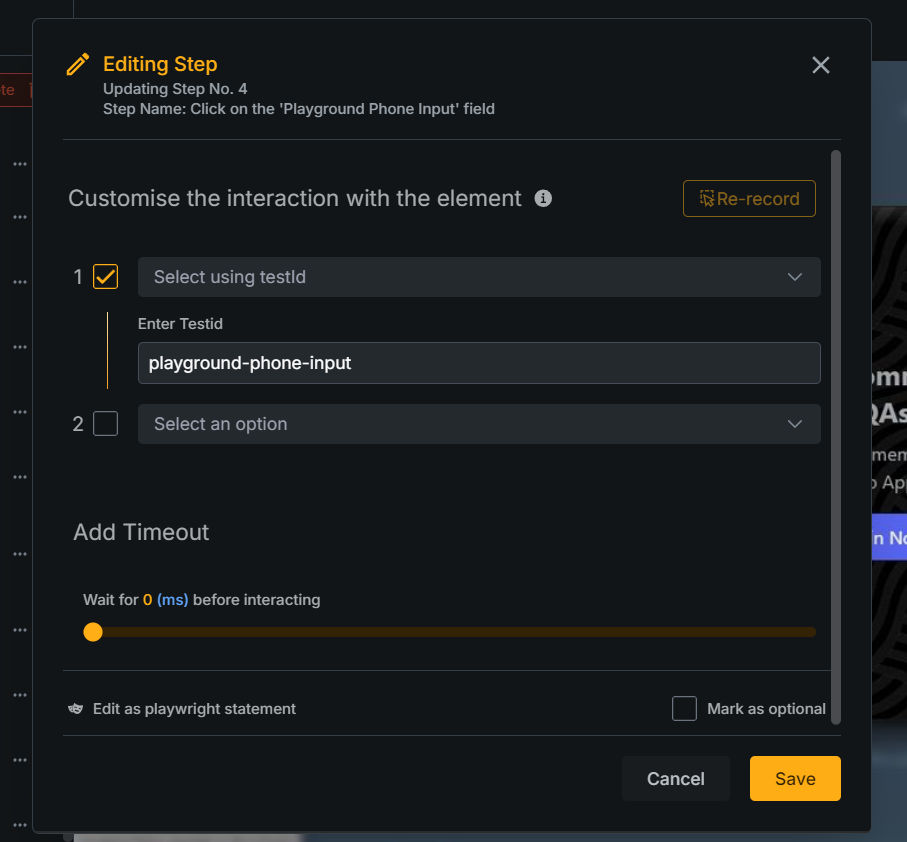Click chevron arrow of testId dropdown

(795, 277)
